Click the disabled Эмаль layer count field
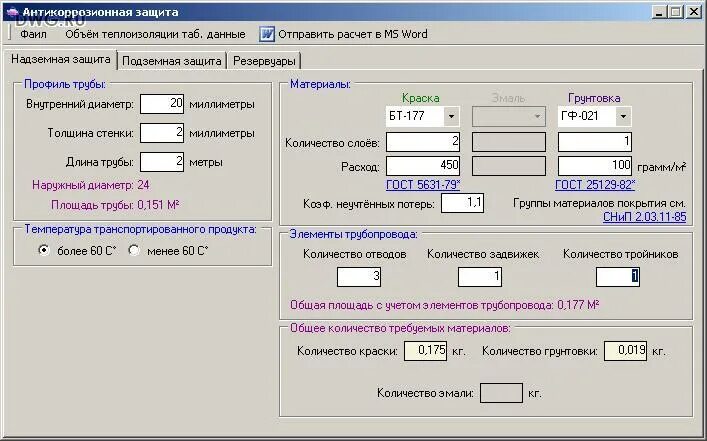This screenshot has height=441, width=707. 509,142
